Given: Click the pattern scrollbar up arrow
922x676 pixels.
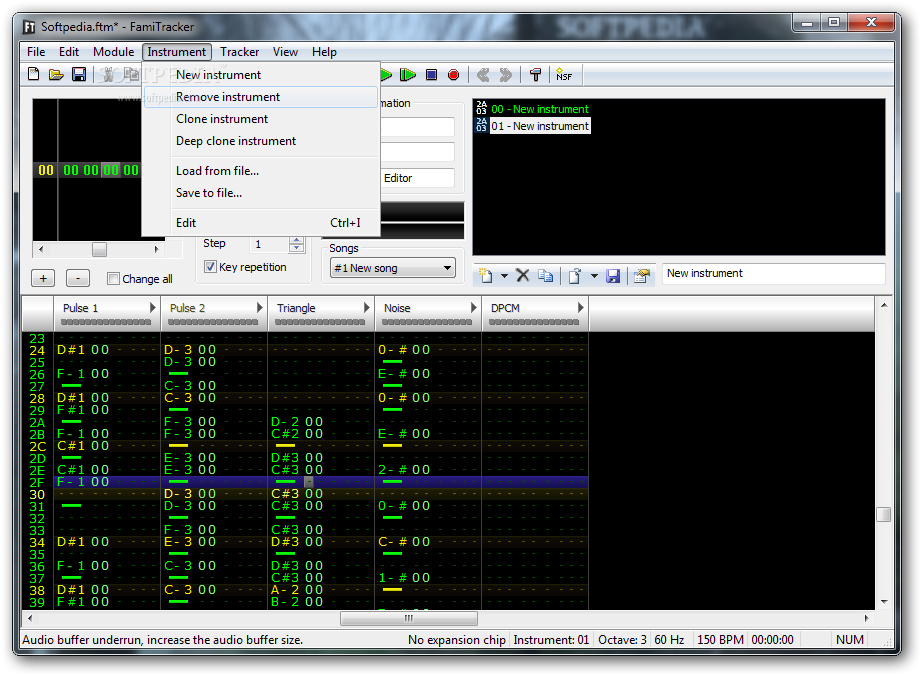Looking at the screenshot, I should [884, 305].
